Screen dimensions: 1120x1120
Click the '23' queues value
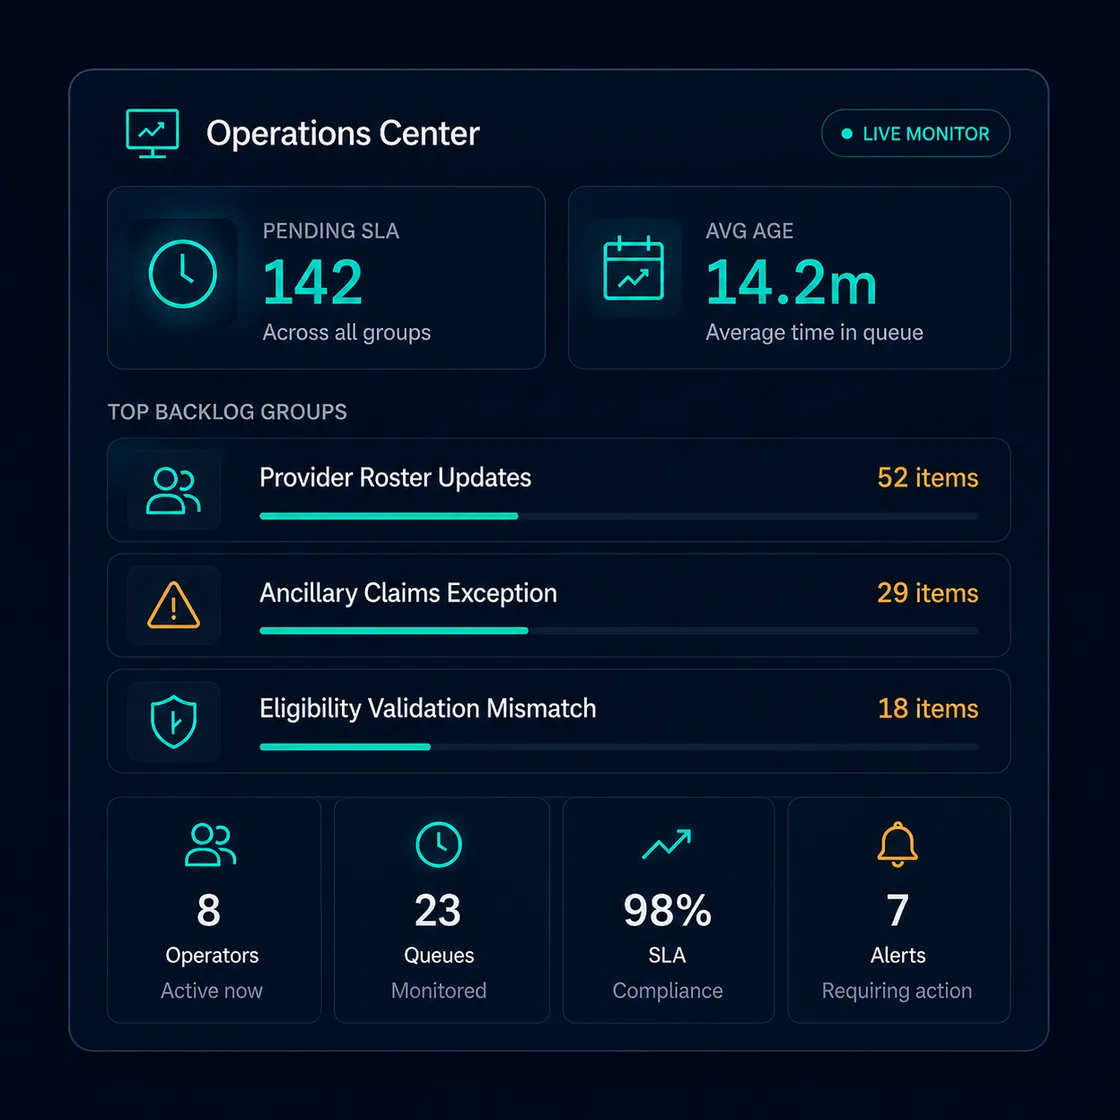click(x=438, y=911)
